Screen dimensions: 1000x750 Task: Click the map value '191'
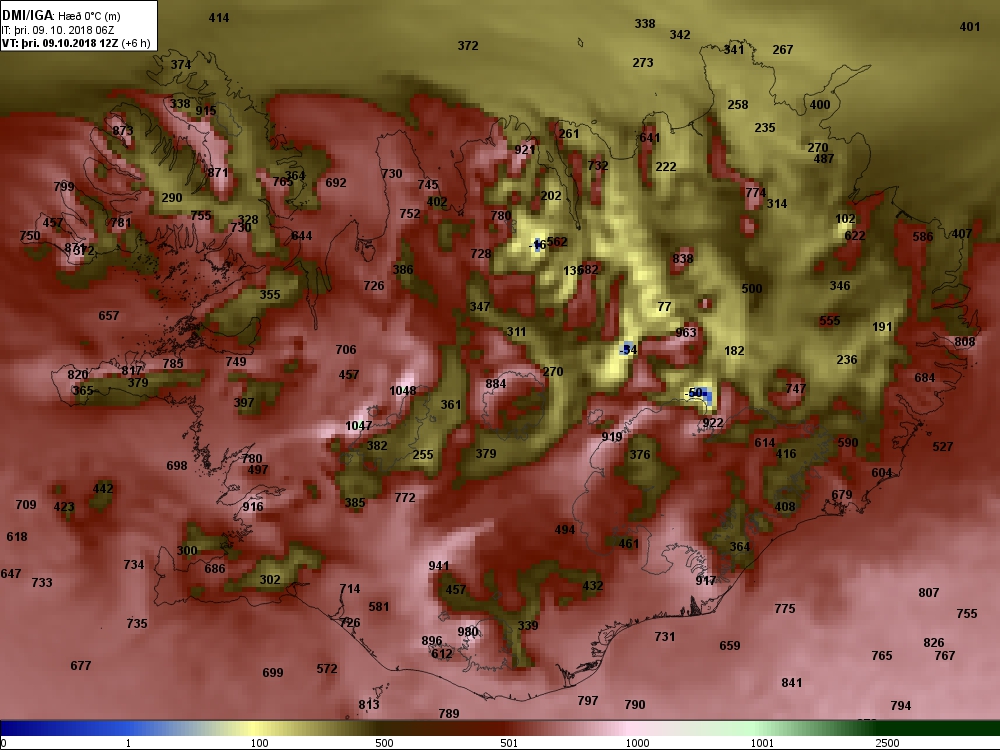click(882, 327)
